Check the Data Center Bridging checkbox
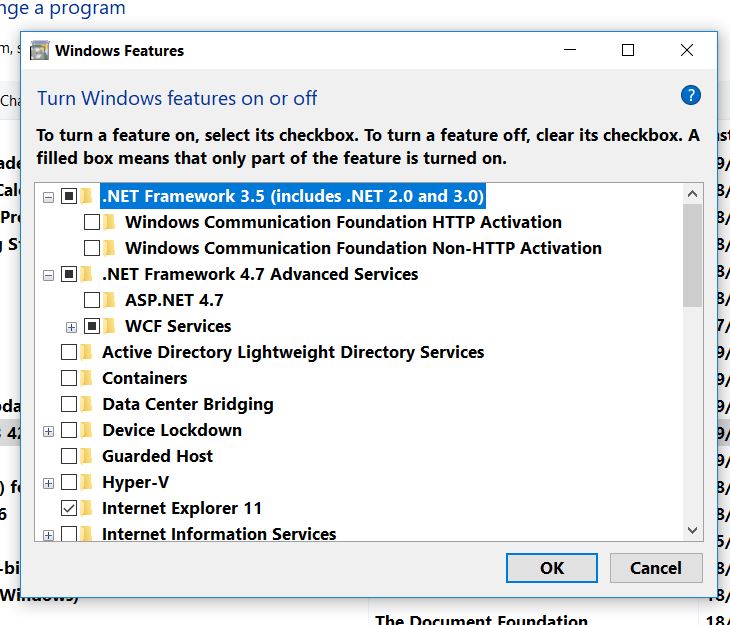Screen dimensions: 730x625 (x=69, y=404)
